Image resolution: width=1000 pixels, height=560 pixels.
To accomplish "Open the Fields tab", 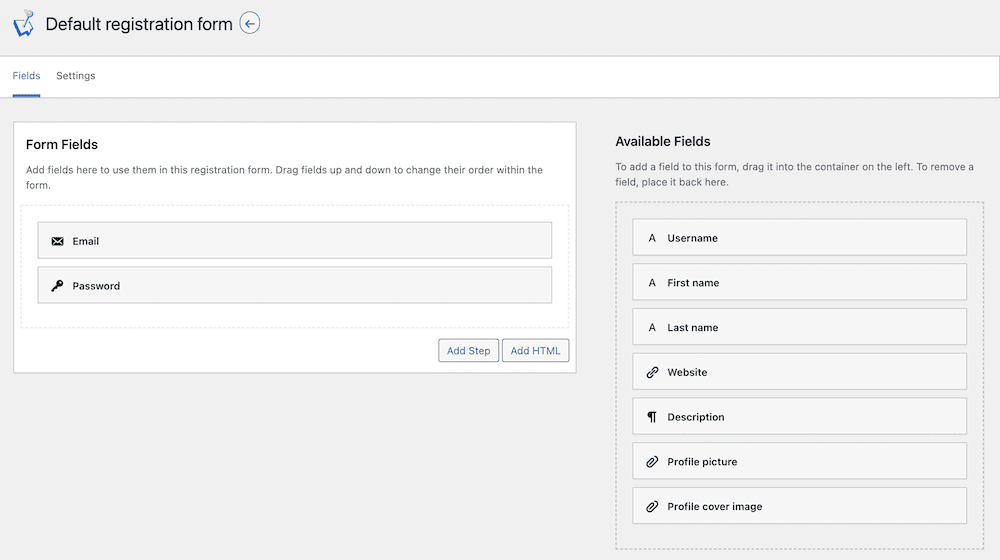I will (26, 76).
